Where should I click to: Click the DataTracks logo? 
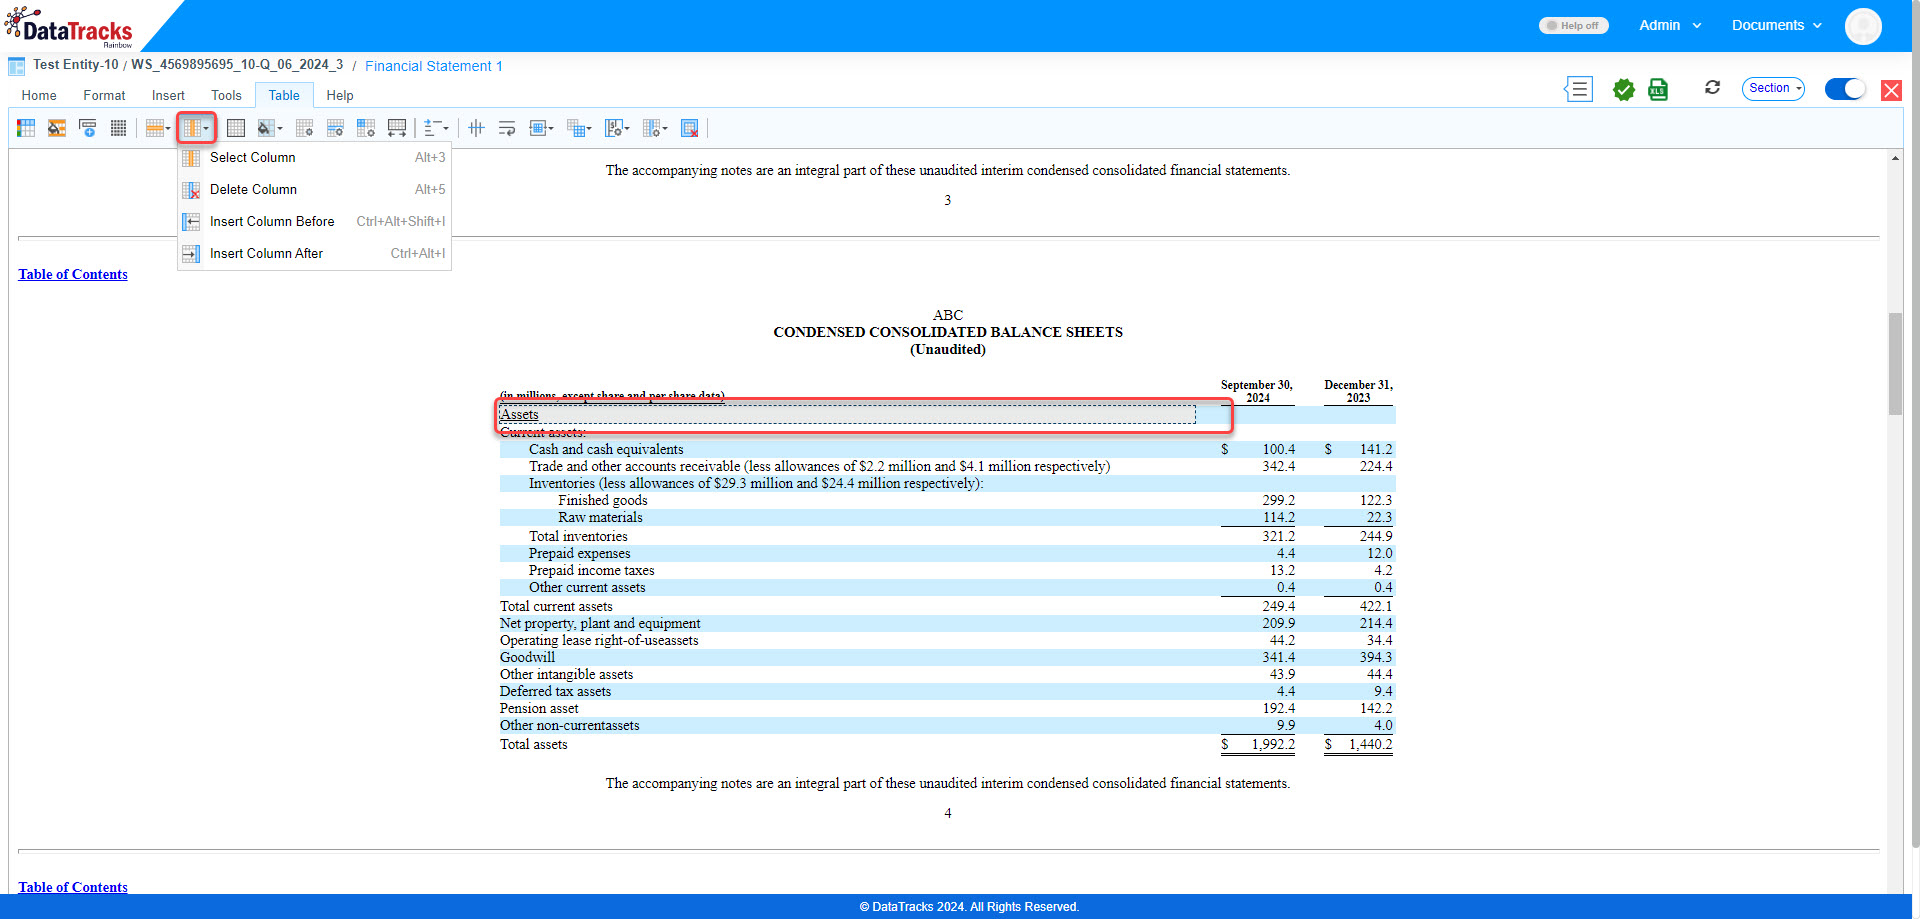coord(69,27)
